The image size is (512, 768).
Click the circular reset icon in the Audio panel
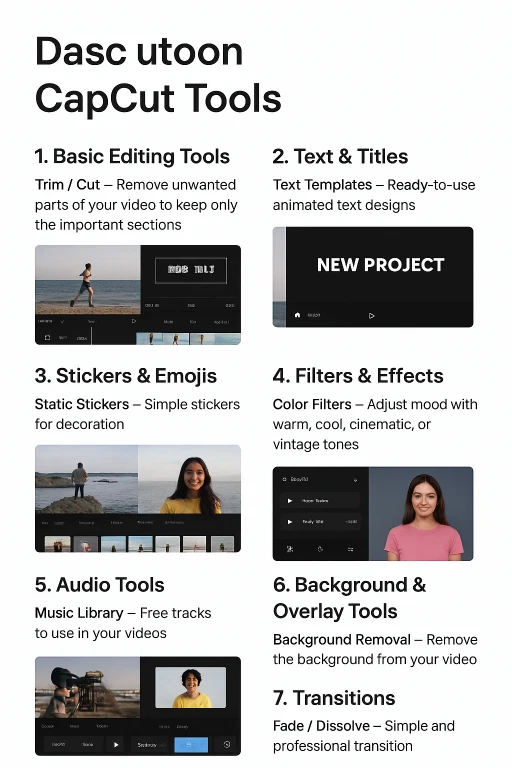pyautogui.click(x=227, y=744)
